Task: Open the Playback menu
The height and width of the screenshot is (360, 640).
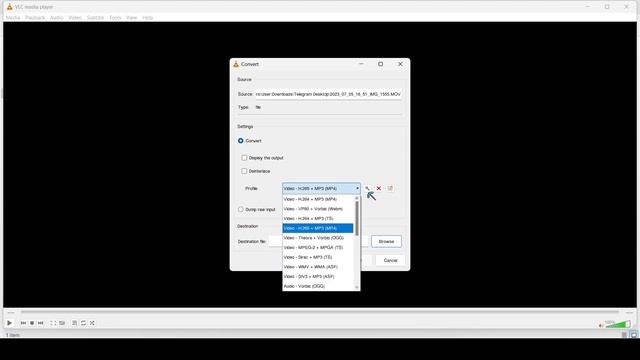Action: 35,18
